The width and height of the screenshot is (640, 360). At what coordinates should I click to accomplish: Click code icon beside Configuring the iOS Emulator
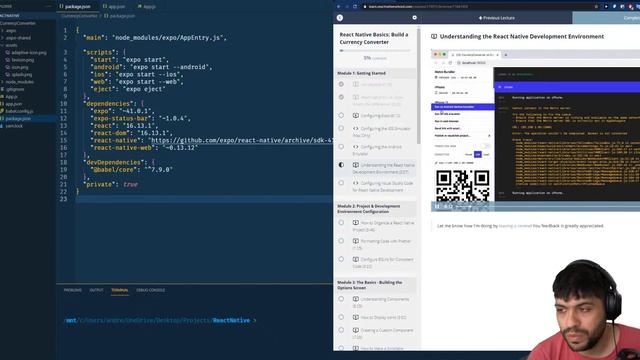[x=356, y=128]
